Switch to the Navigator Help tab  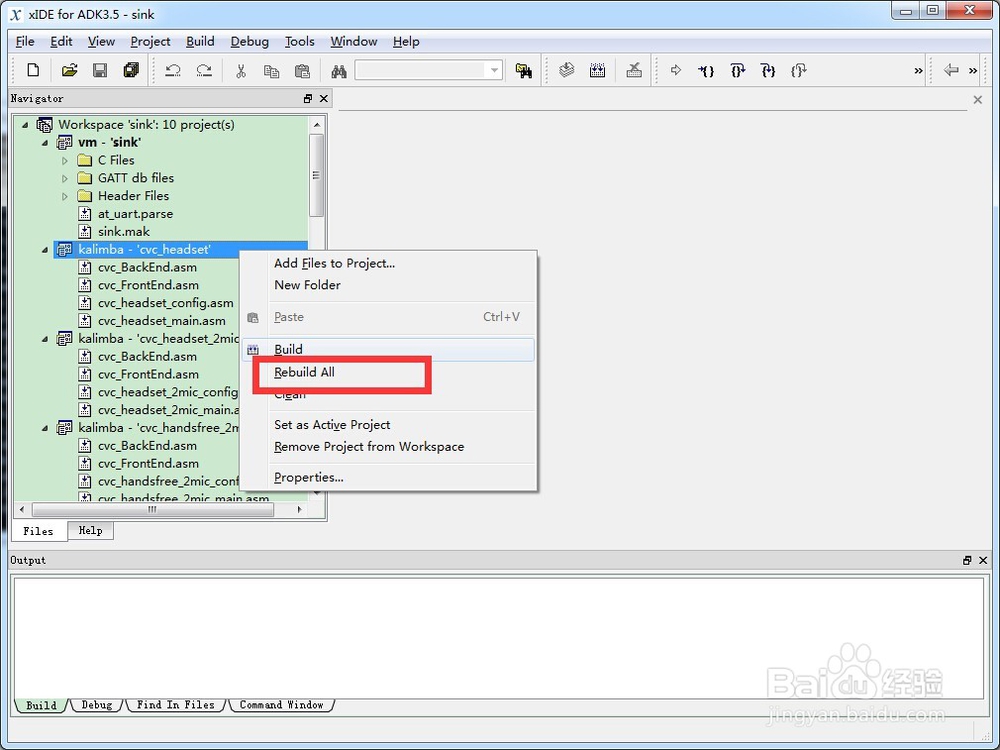tap(91, 531)
